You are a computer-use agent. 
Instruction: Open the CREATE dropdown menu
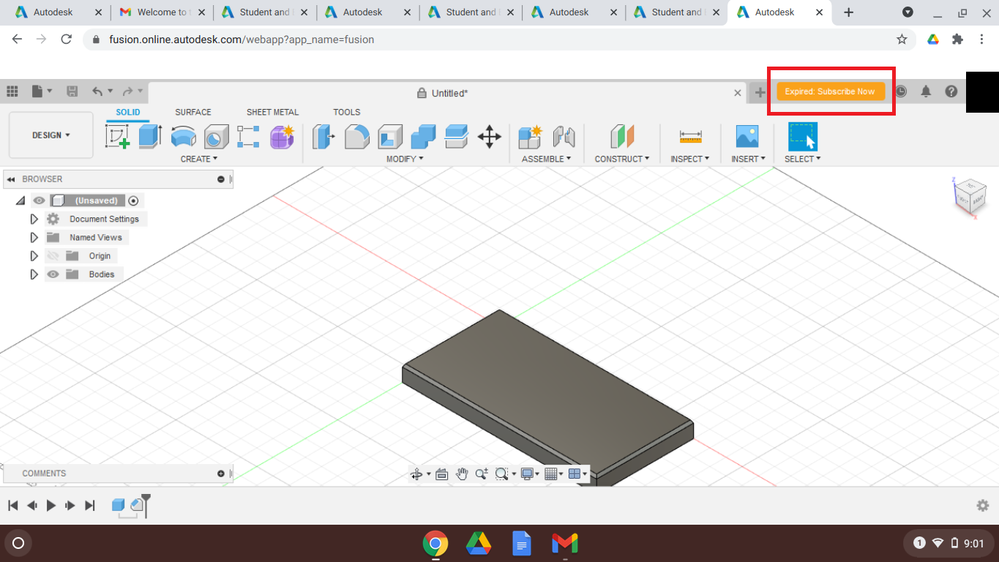pos(199,159)
